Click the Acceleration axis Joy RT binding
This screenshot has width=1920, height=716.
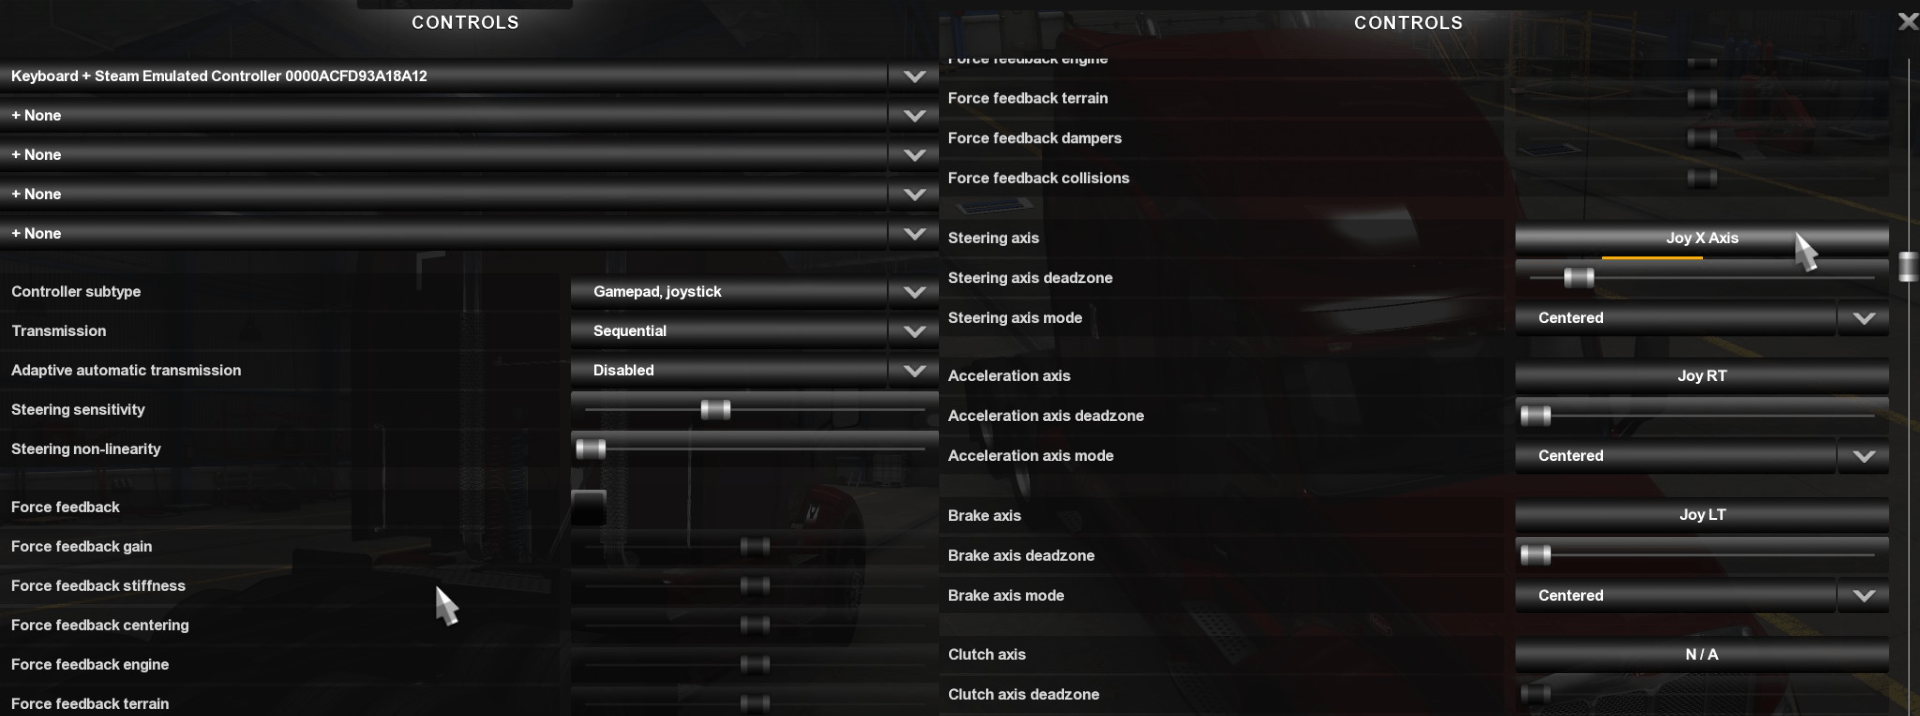[1702, 376]
